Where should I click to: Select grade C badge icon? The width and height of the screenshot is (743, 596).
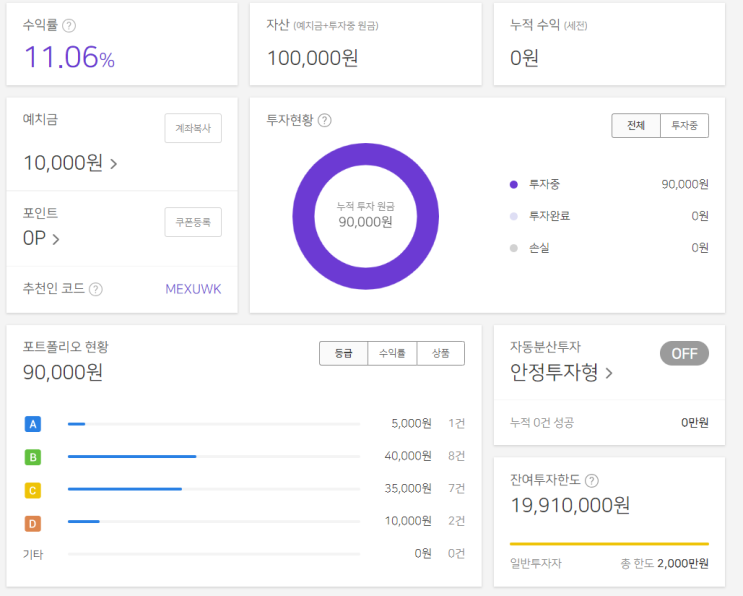(x=33, y=490)
